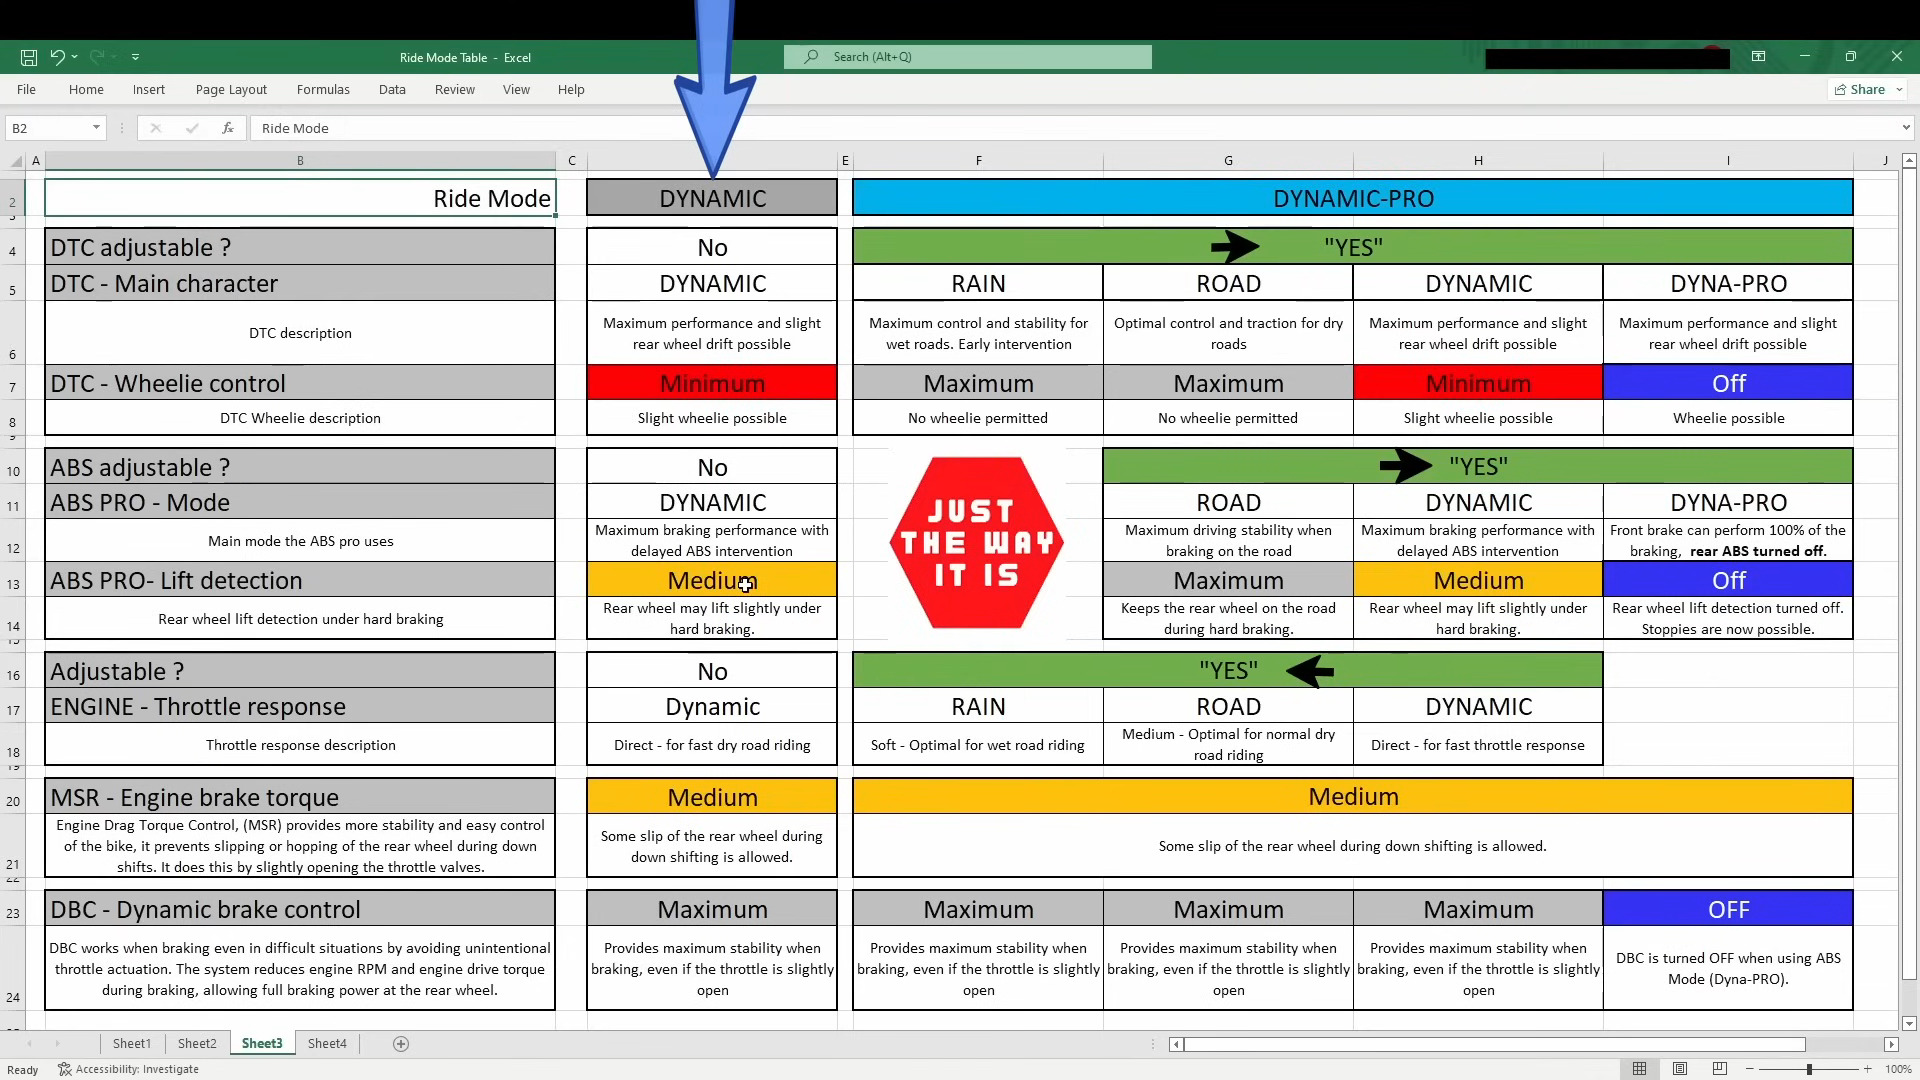Select red Minimum cell in column D
Screen dimensions: 1920x1080
click(712, 383)
